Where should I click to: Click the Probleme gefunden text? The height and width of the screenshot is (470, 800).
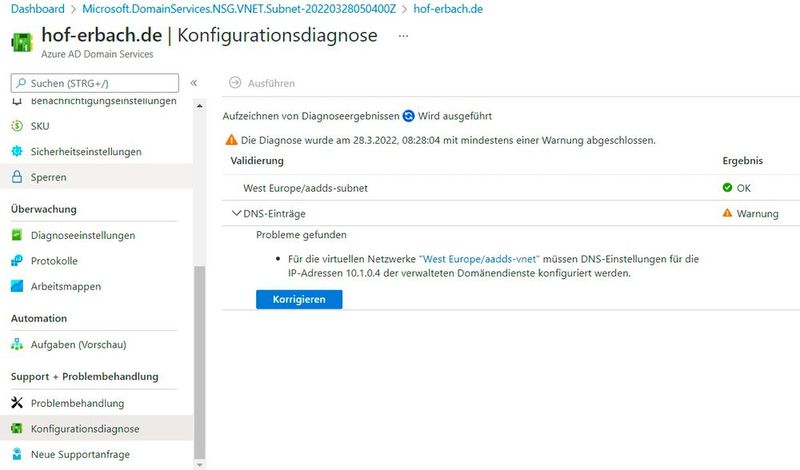tap(301, 235)
